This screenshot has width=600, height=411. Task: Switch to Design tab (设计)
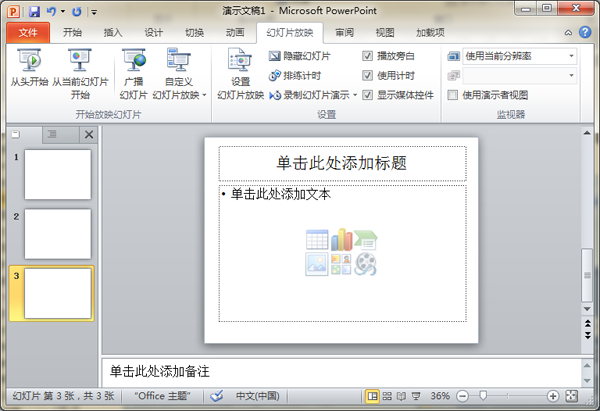[153, 33]
